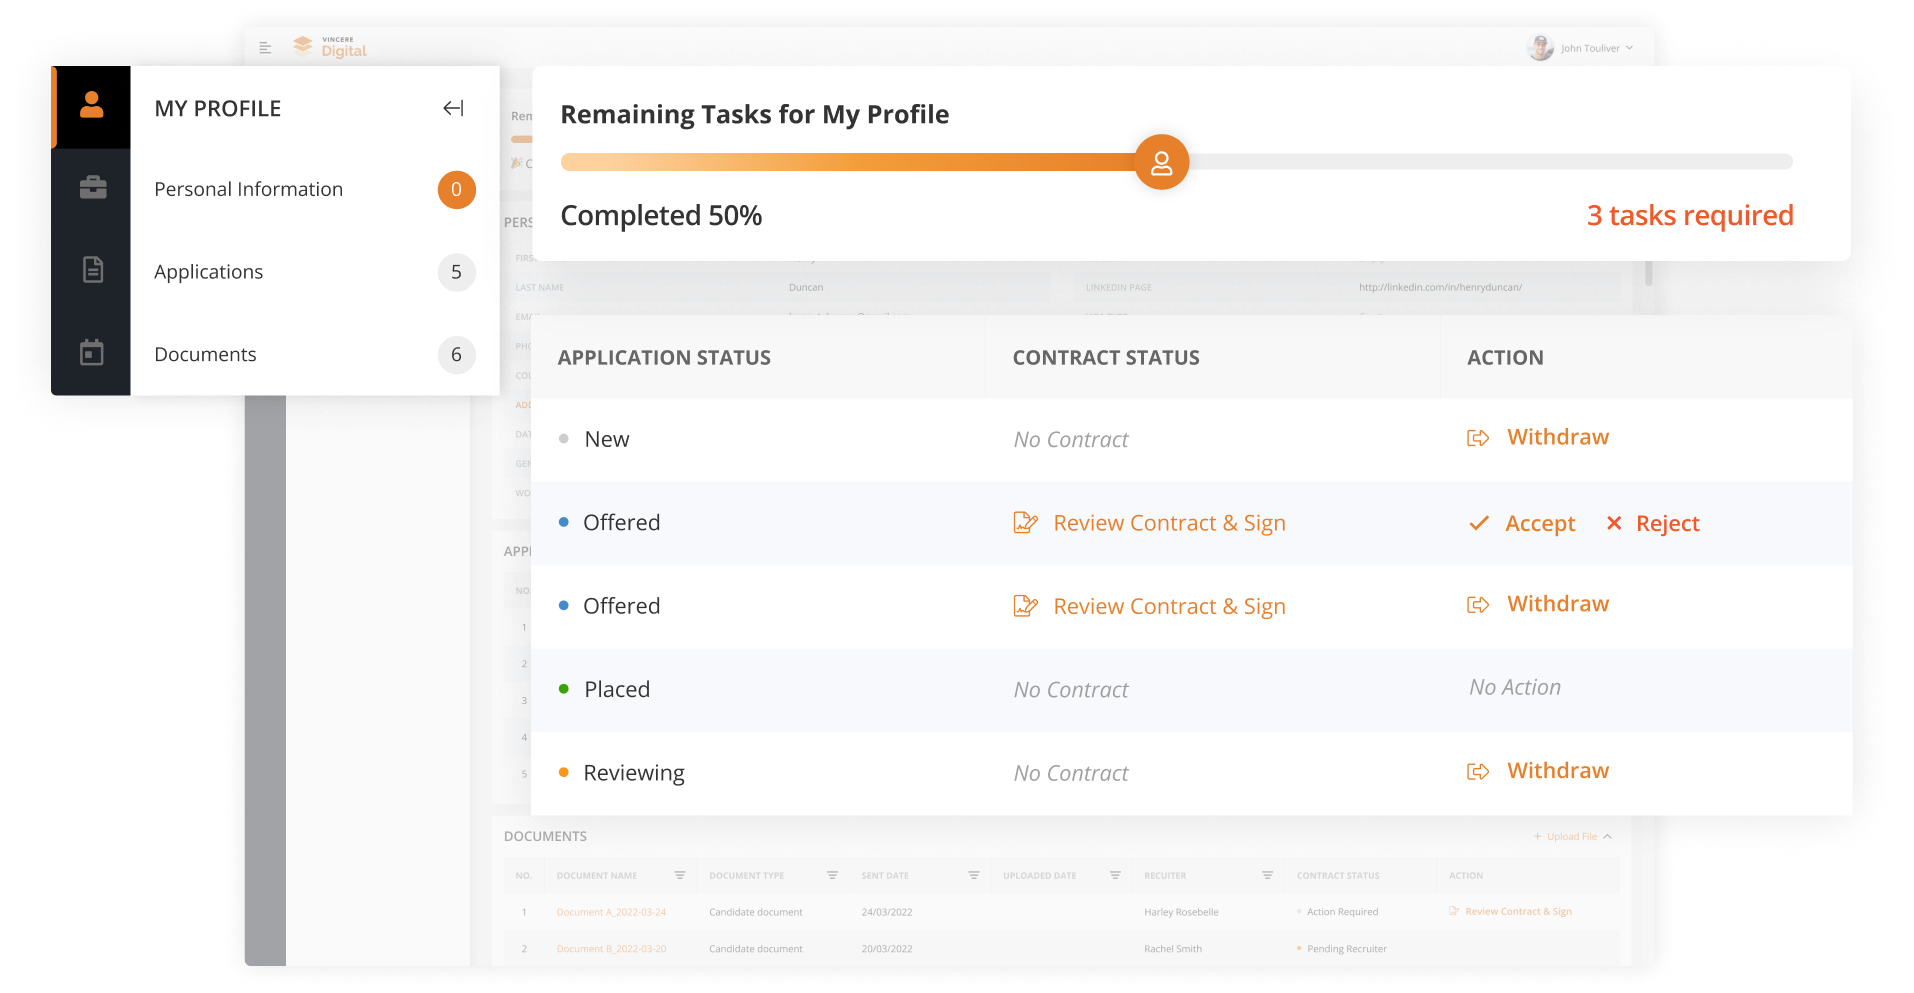Screen dimensions: 1914x993
Task: Open John Touliver user dropdown
Action: click(x=1581, y=48)
